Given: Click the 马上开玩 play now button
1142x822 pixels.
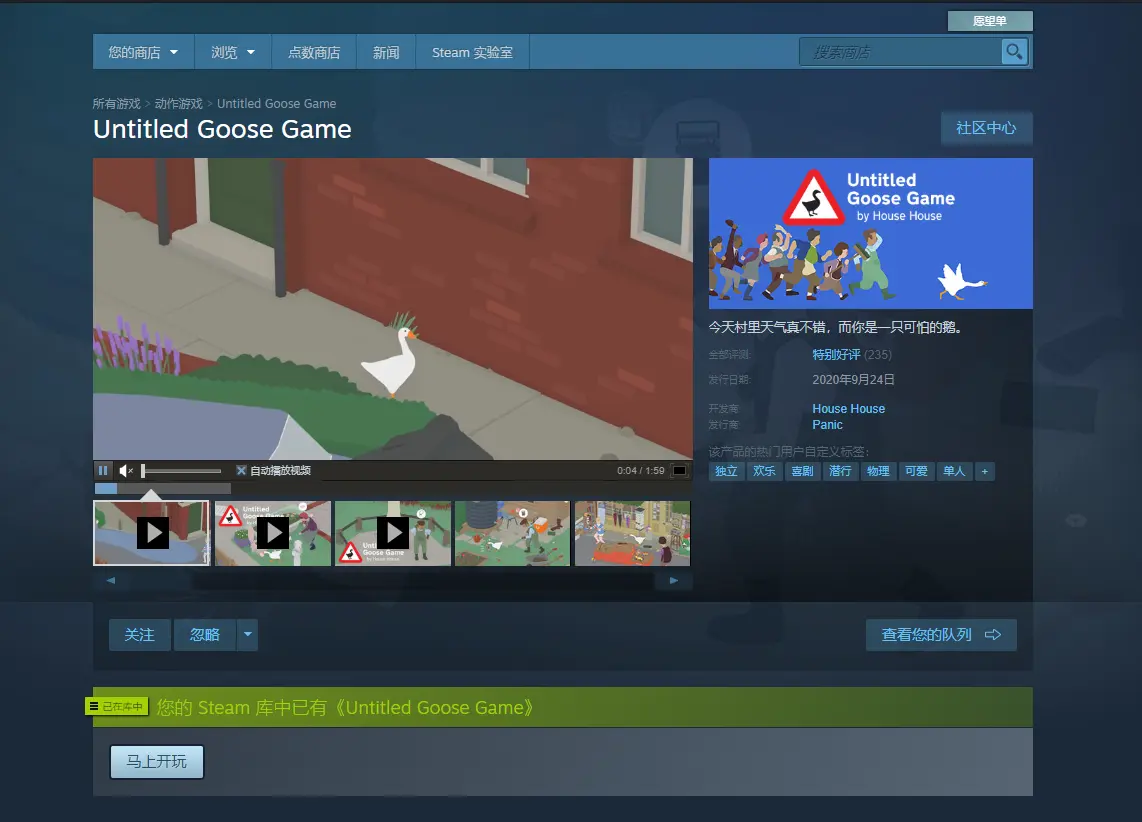Looking at the screenshot, I should coord(157,762).
